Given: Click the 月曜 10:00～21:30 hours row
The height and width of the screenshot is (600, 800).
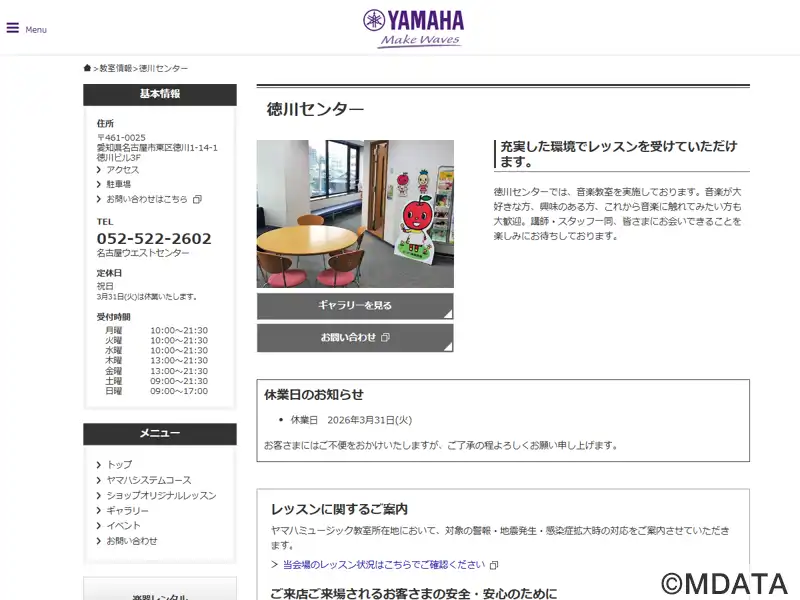Looking at the screenshot, I should [156, 331].
